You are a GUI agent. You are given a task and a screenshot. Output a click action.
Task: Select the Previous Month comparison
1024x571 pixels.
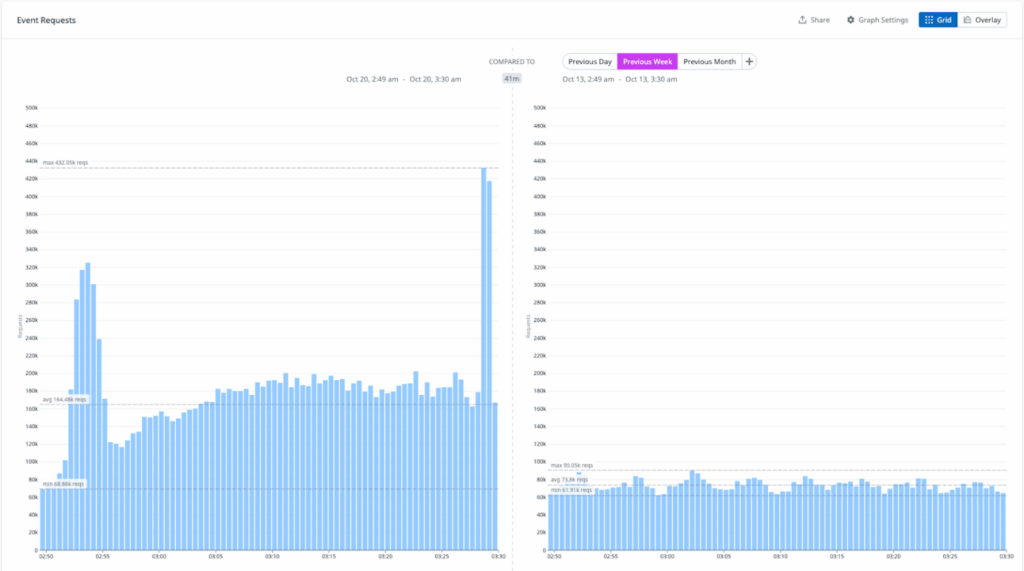click(x=709, y=62)
